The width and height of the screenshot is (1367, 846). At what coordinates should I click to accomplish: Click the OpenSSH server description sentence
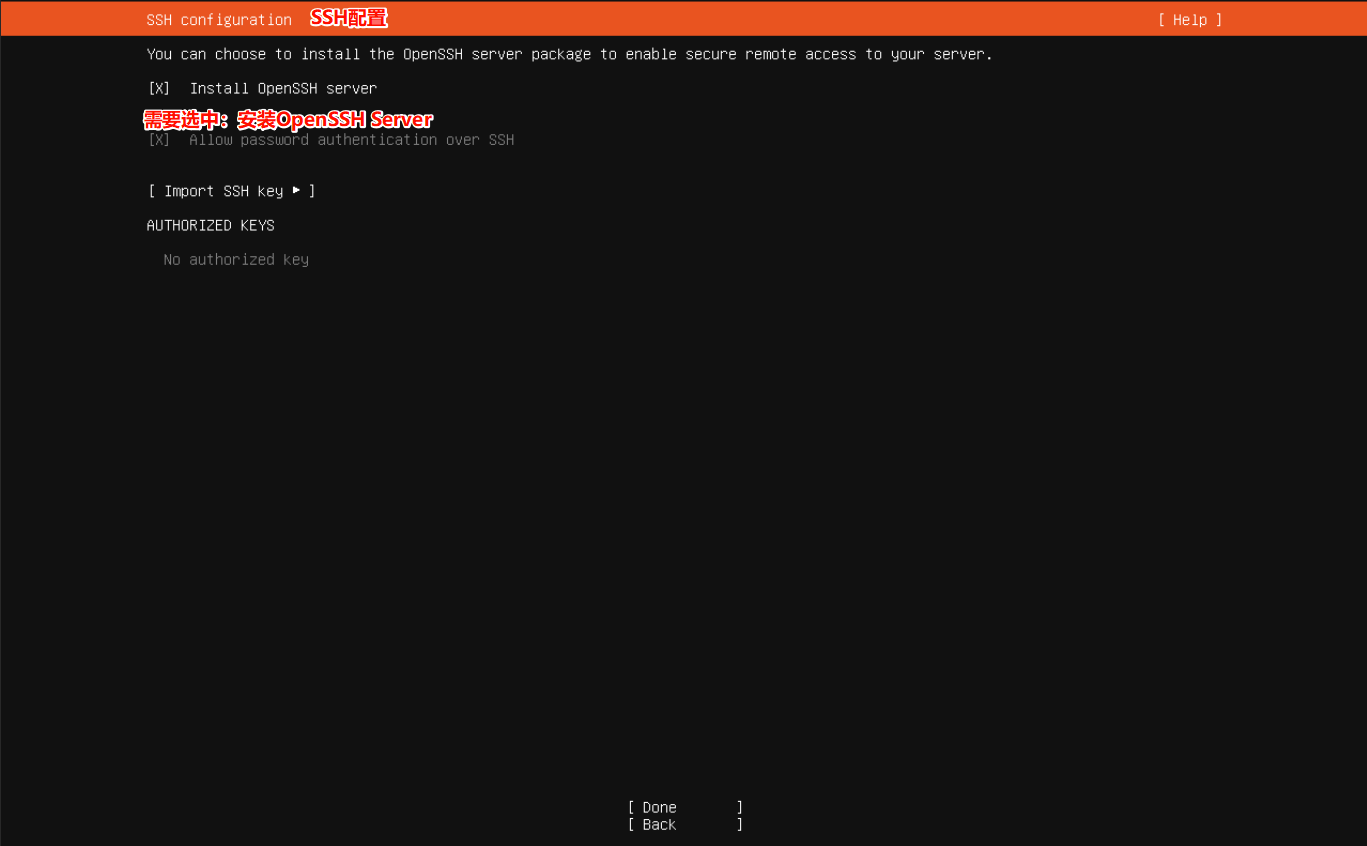click(x=569, y=54)
